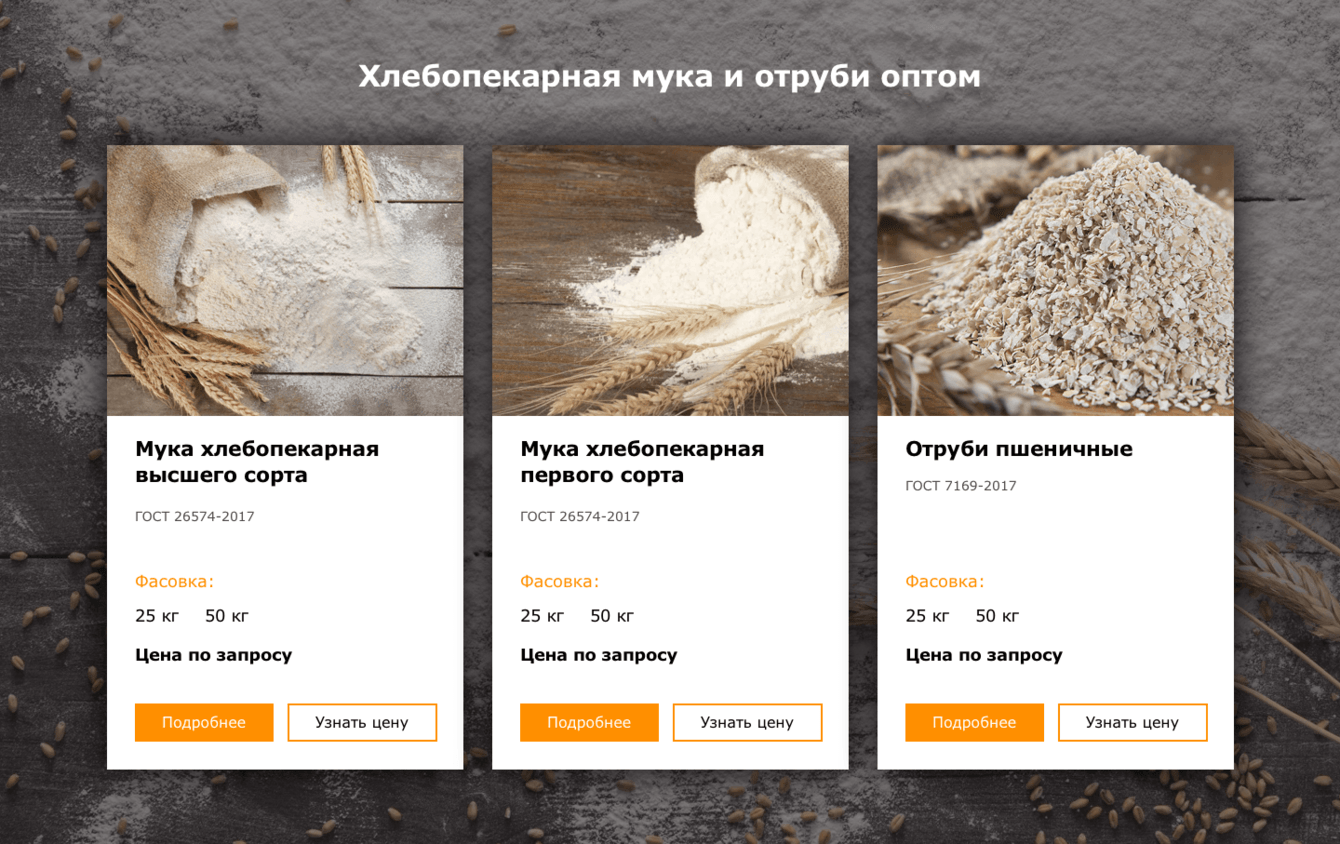
Task: Click Узнать цену for Отруби пшеничные
Action: coord(1132,722)
